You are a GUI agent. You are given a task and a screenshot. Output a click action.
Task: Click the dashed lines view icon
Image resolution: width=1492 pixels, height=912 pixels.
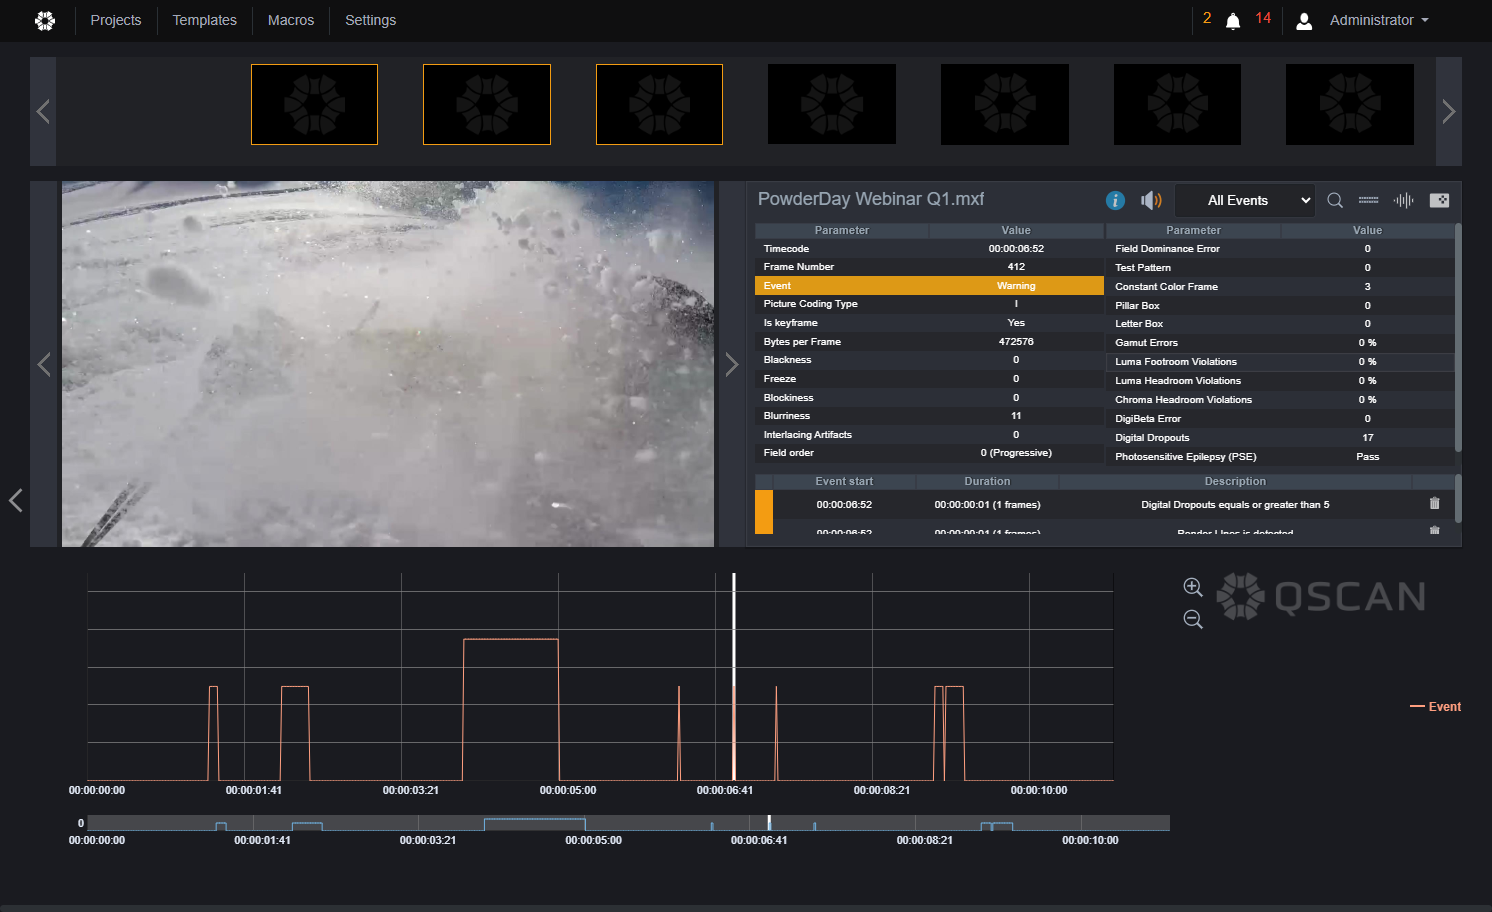1369,200
